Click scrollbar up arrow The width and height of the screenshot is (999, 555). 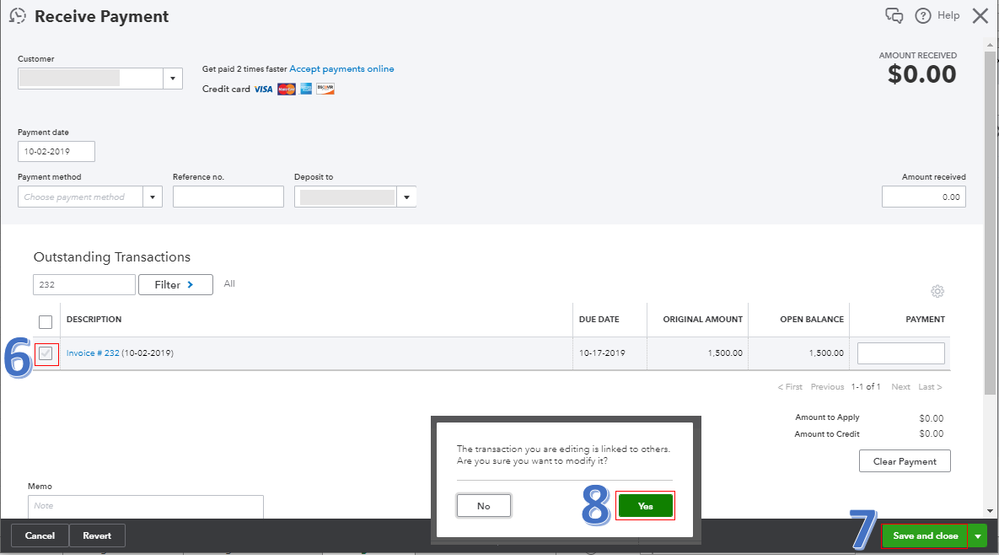tap(989, 47)
